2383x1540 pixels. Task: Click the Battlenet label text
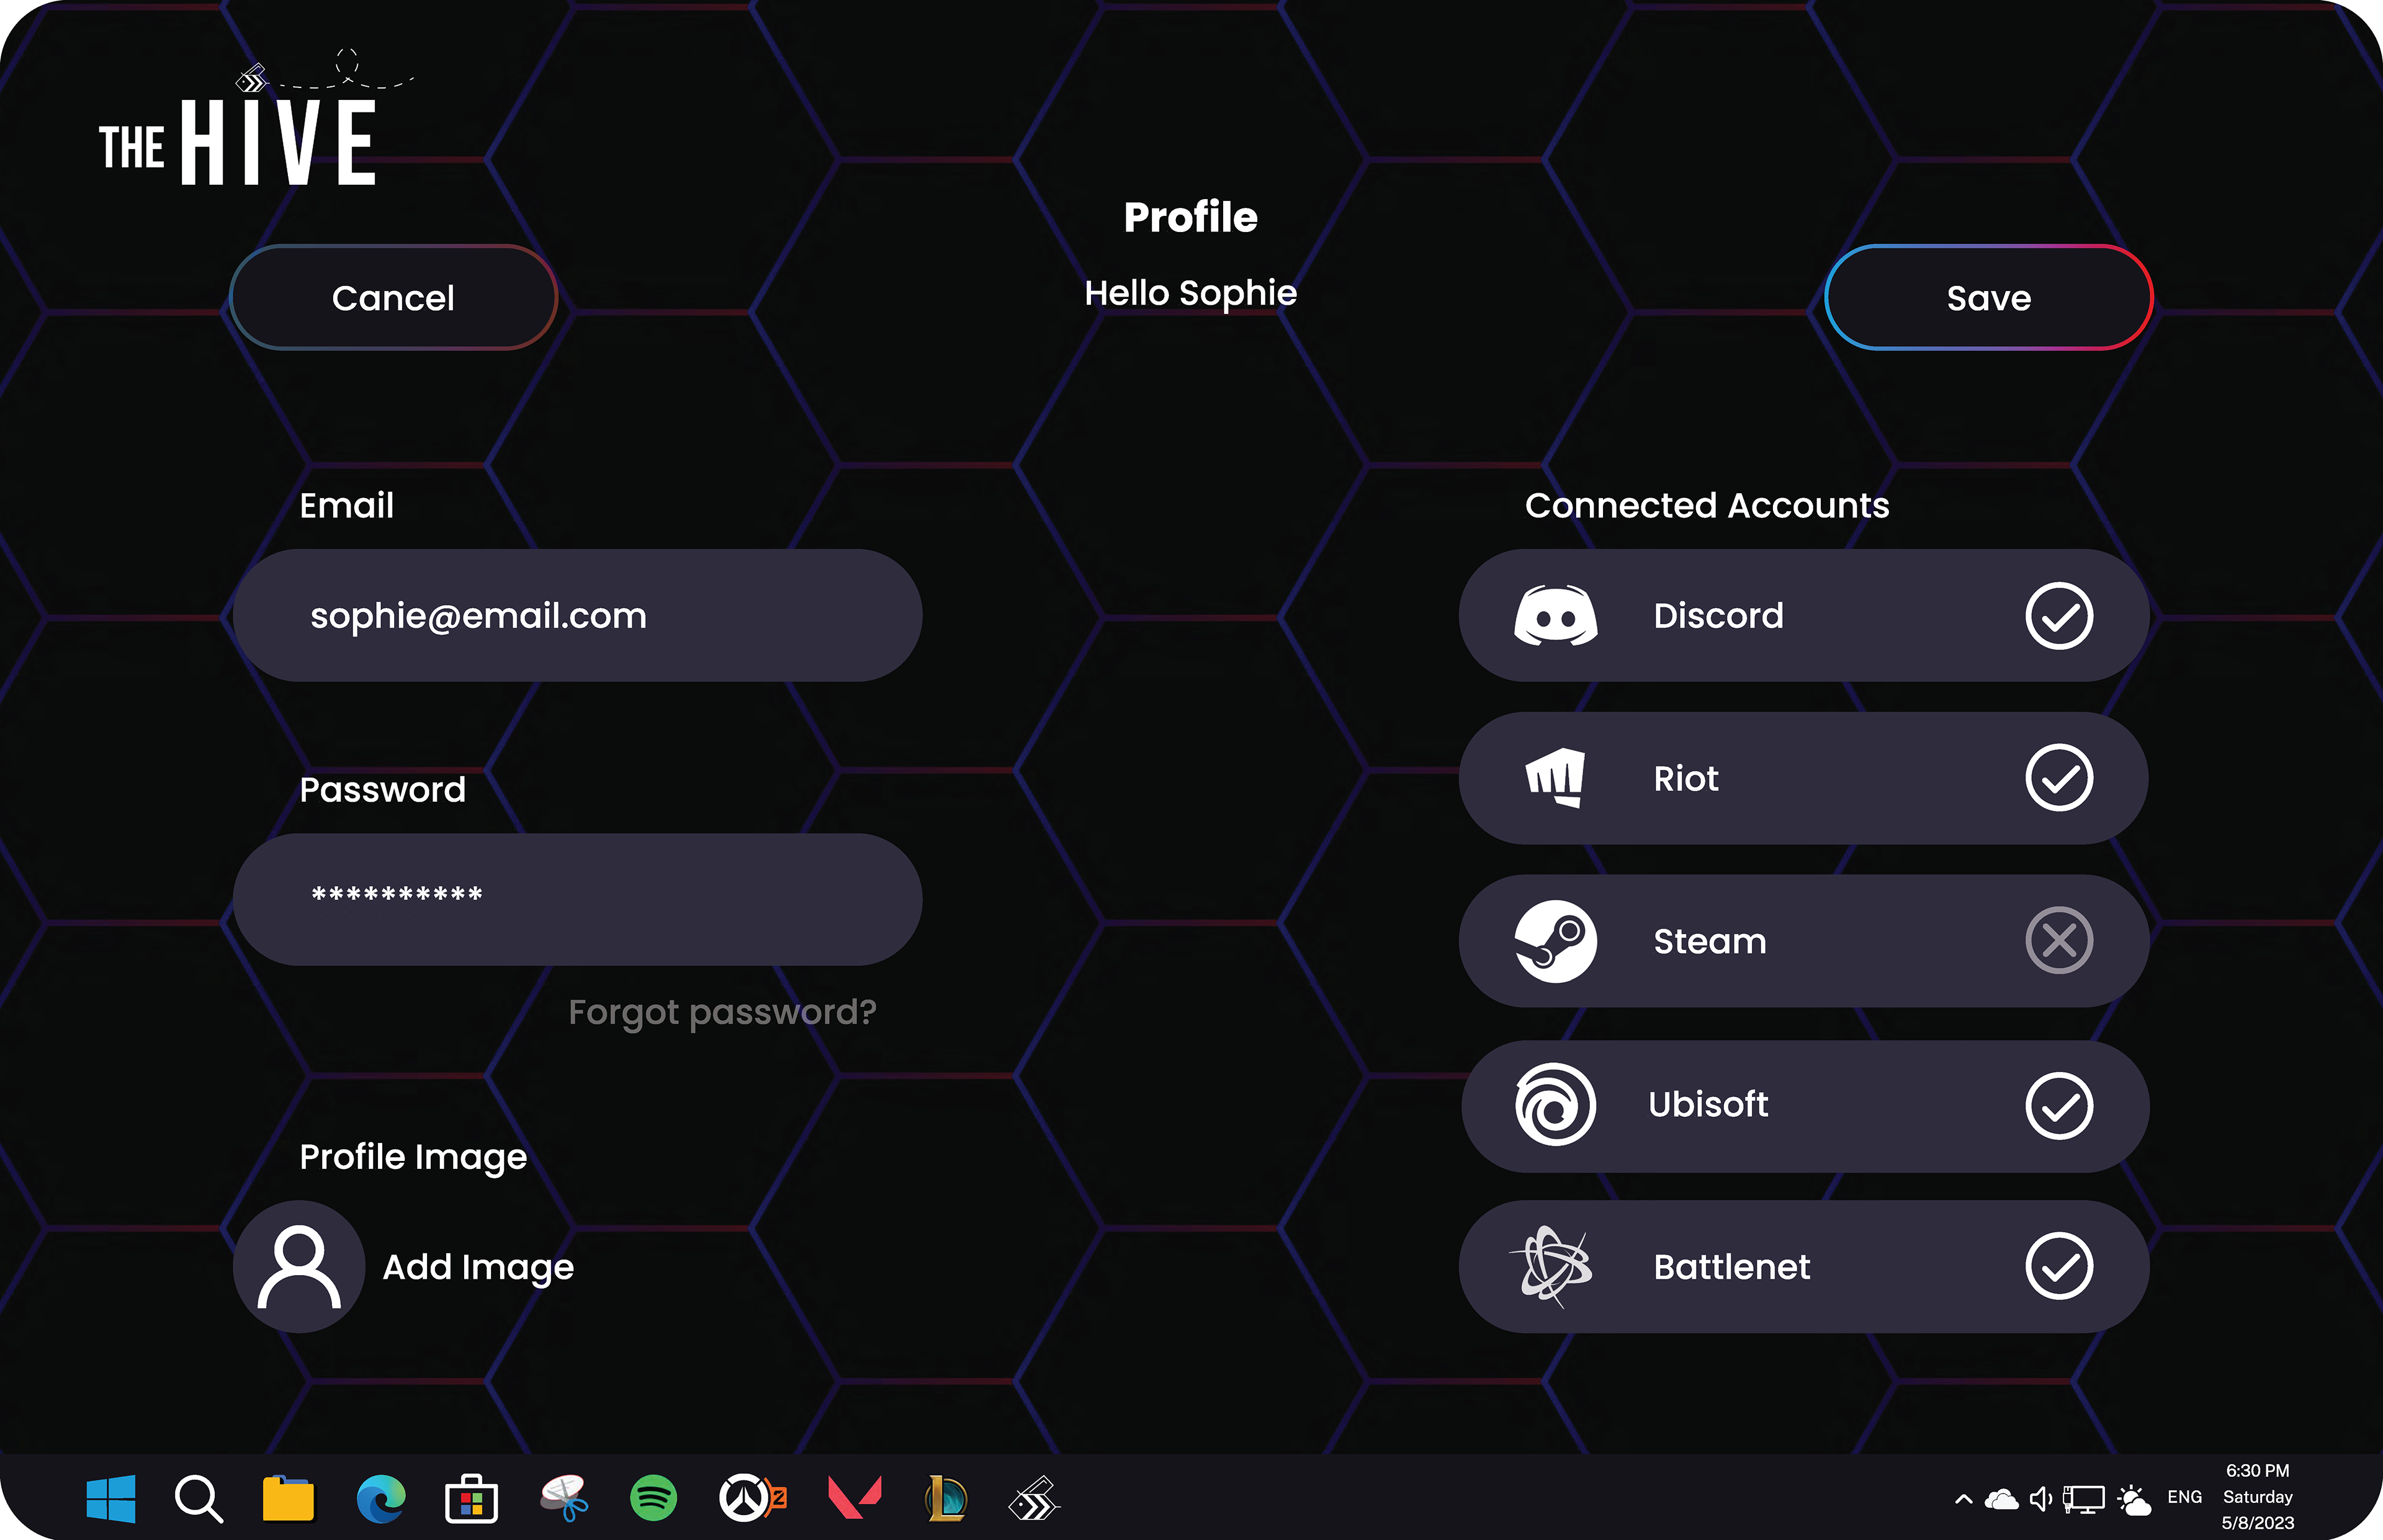click(1732, 1268)
